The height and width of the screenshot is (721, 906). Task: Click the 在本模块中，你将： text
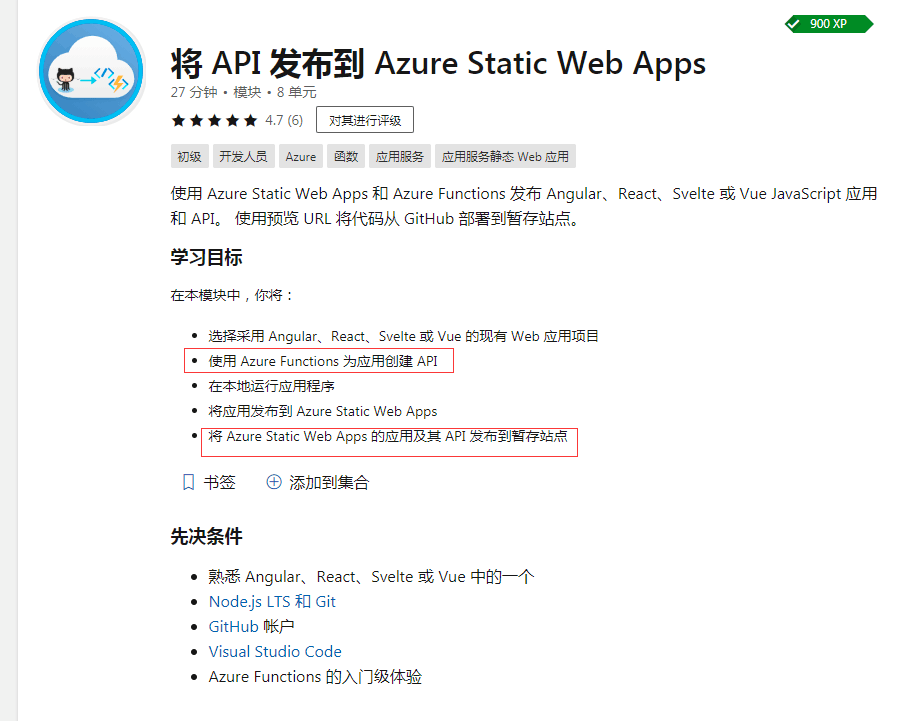click(232, 295)
